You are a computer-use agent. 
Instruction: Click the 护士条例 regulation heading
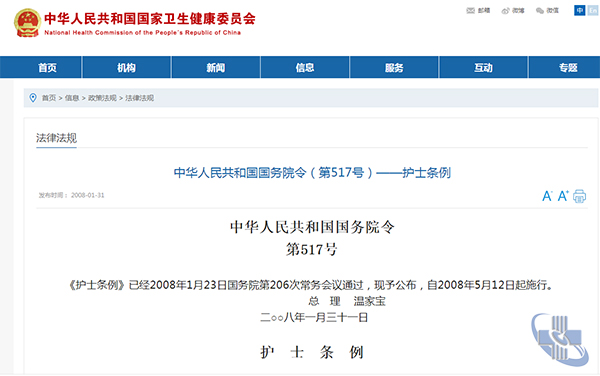[x=312, y=352]
